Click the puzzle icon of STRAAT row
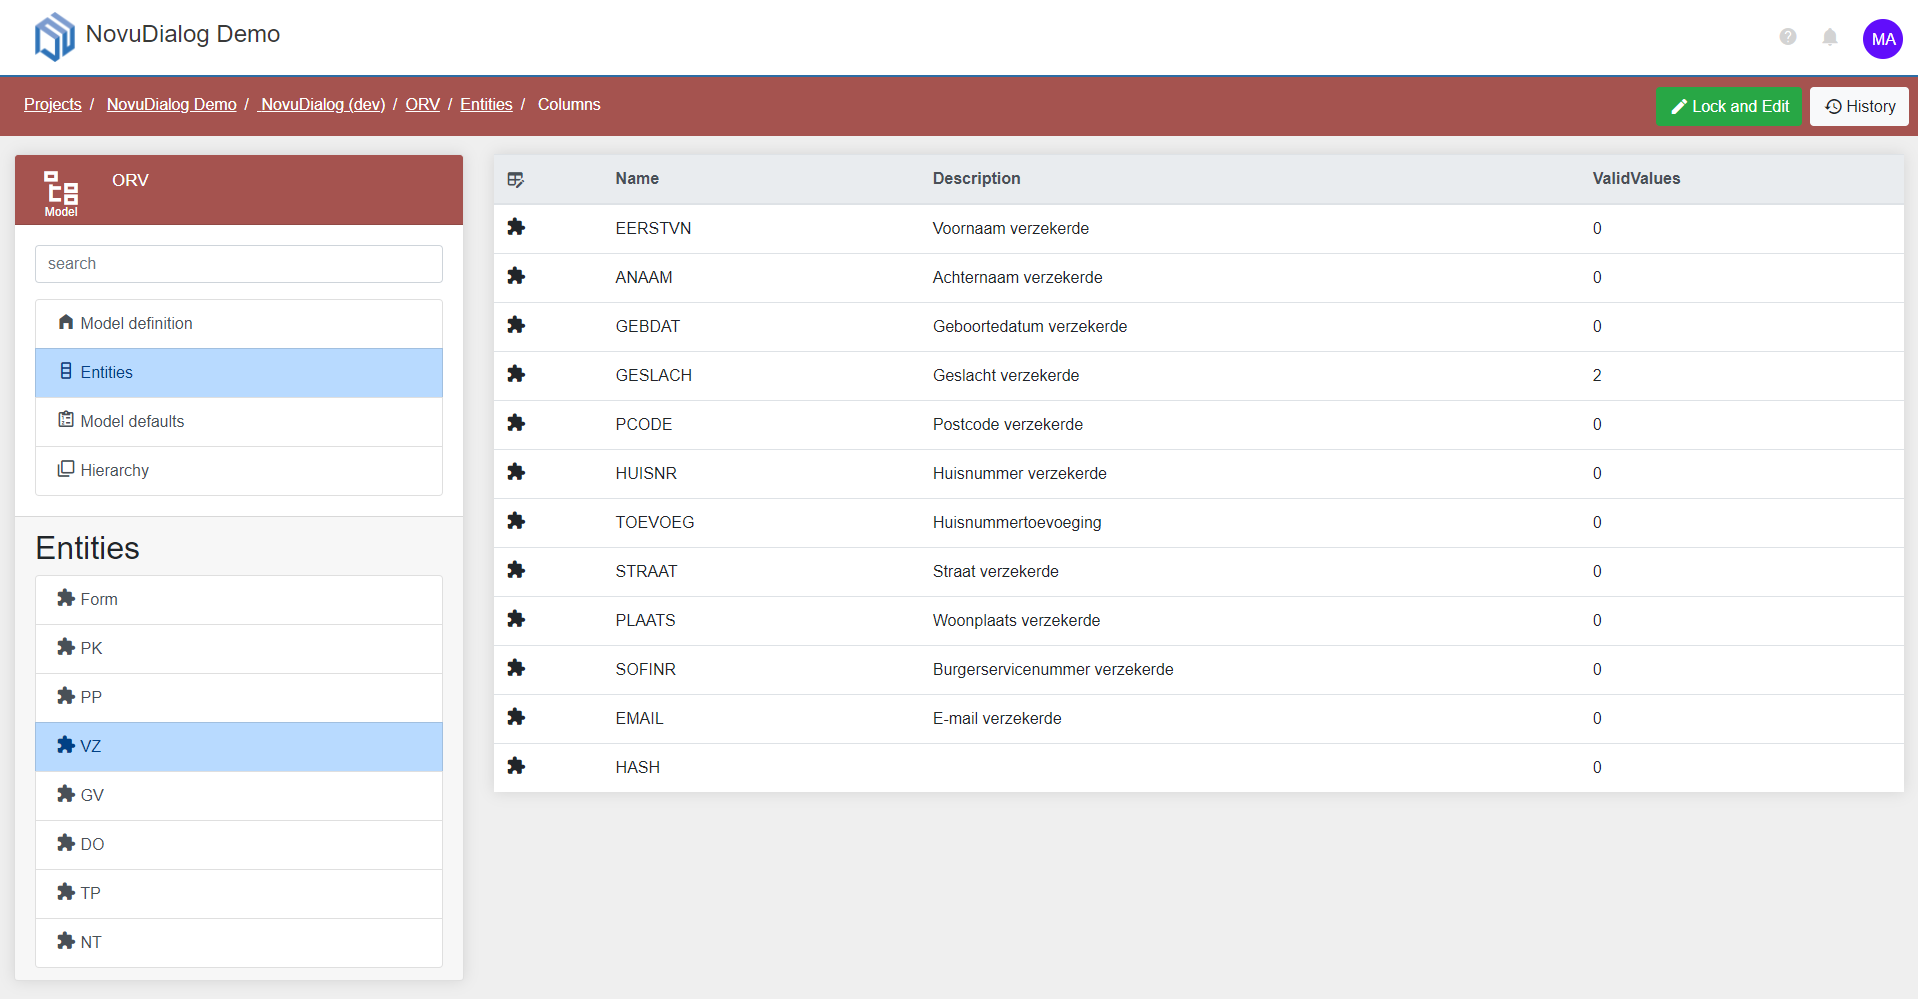The height and width of the screenshot is (999, 1918). [516, 570]
